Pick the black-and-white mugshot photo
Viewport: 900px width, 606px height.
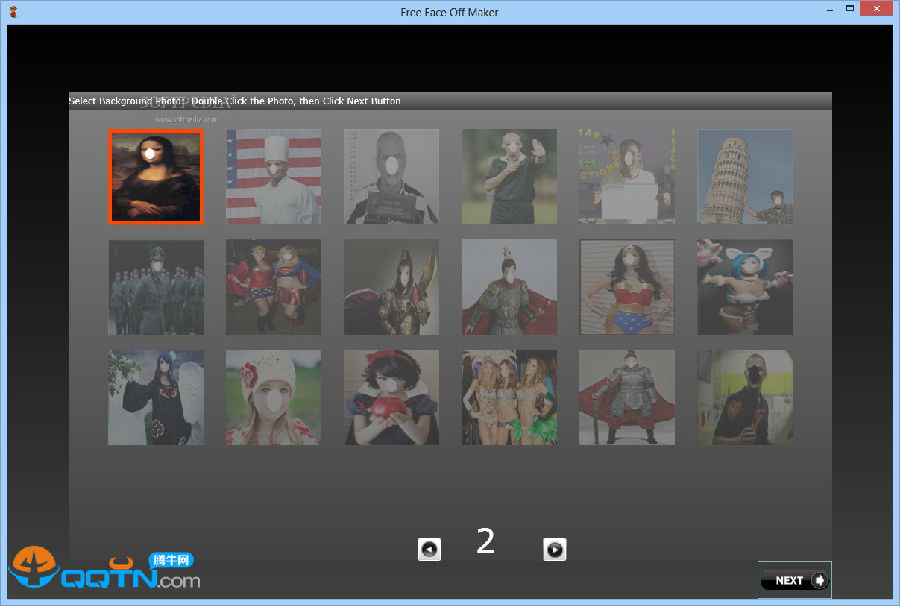point(391,176)
